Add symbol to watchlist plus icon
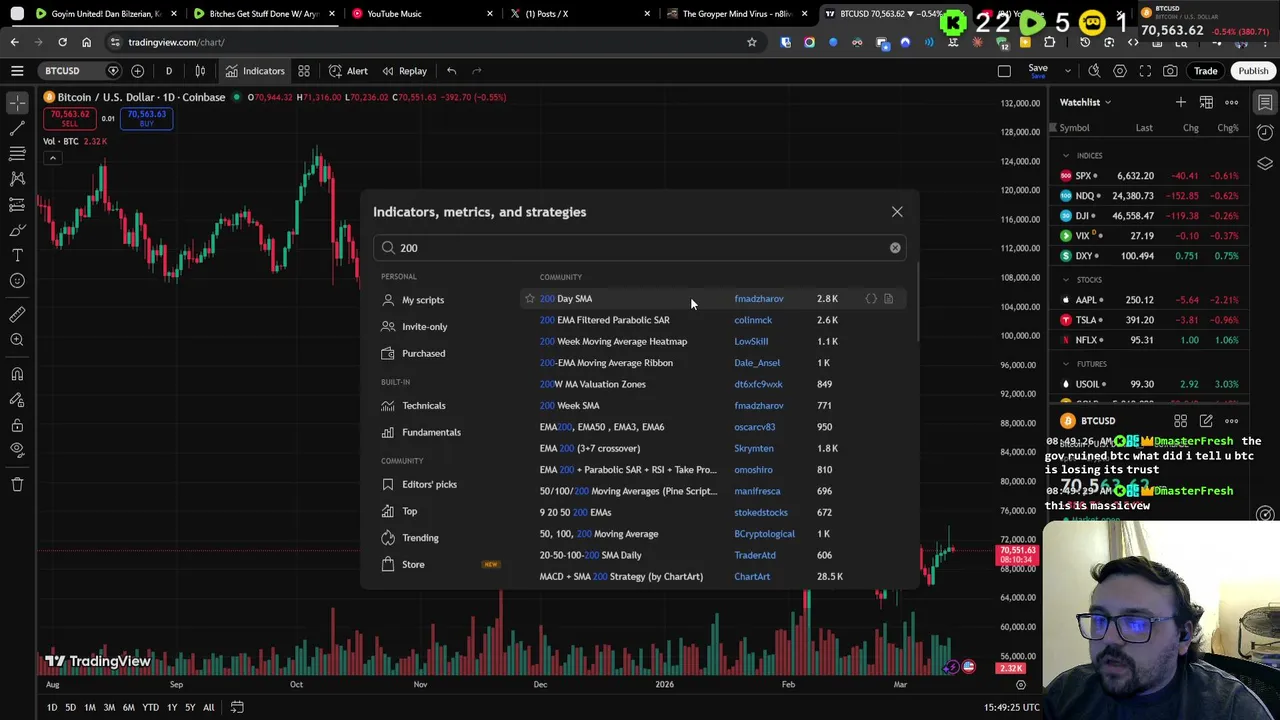 click(1181, 102)
